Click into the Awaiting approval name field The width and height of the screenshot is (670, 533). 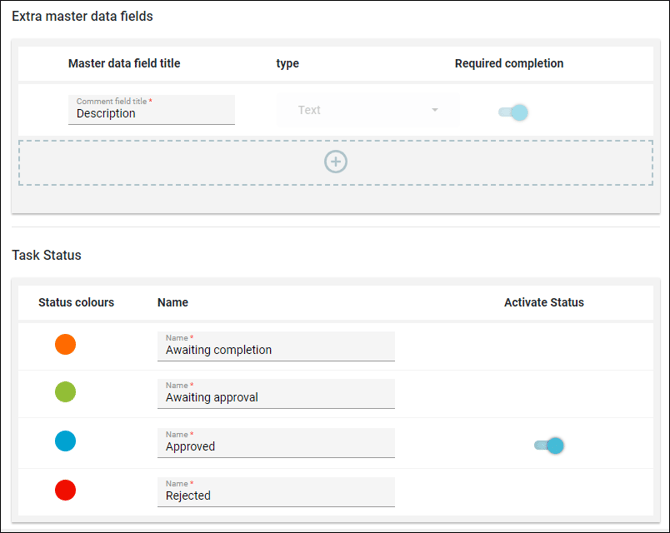pyautogui.click(x=276, y=397)
